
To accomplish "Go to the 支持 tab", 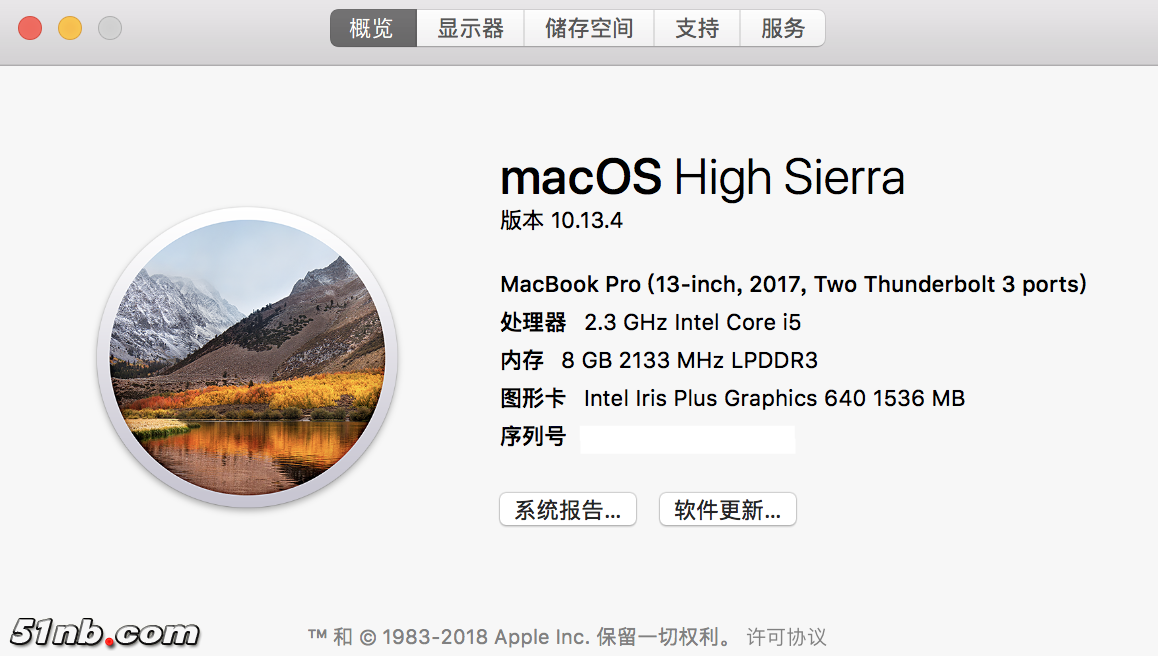I will pos(697,29).
